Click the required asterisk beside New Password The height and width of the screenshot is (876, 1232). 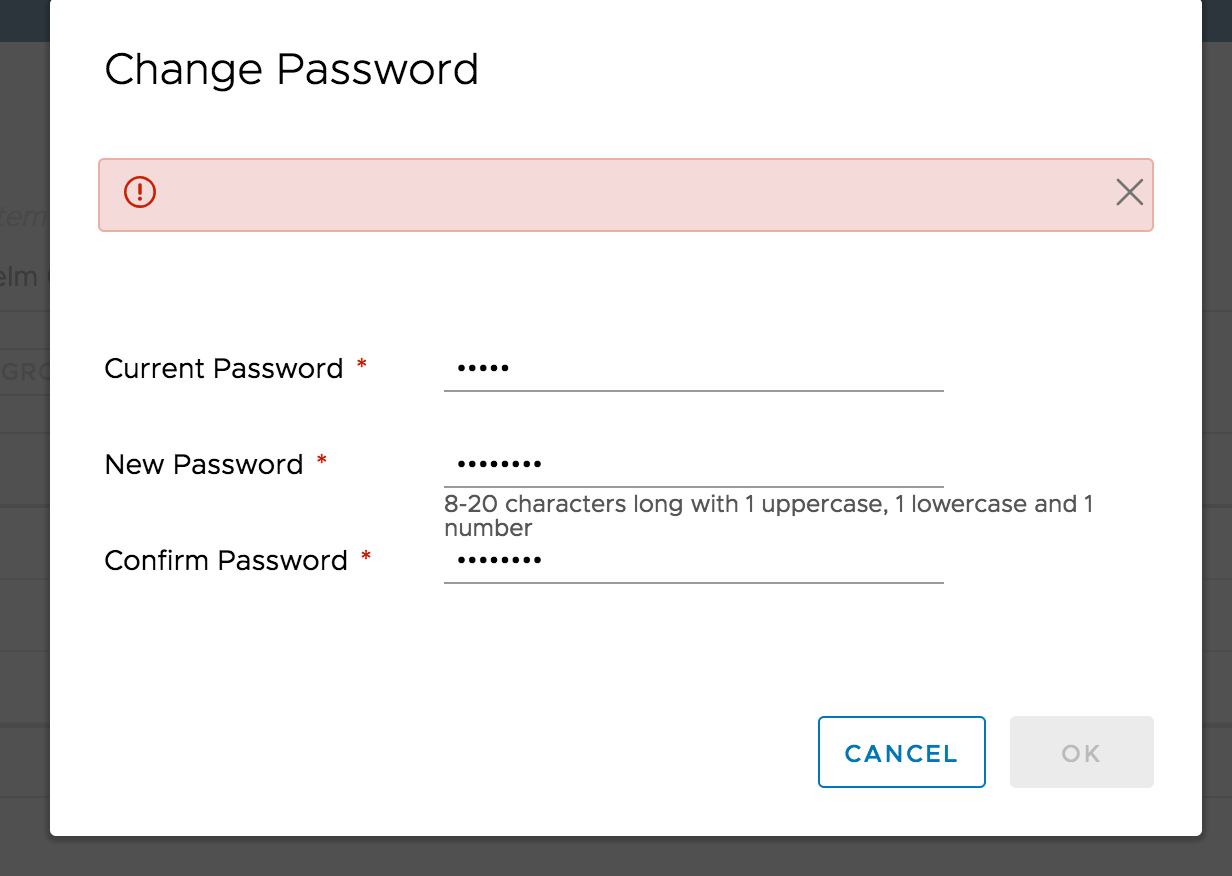tap(321, 461)
